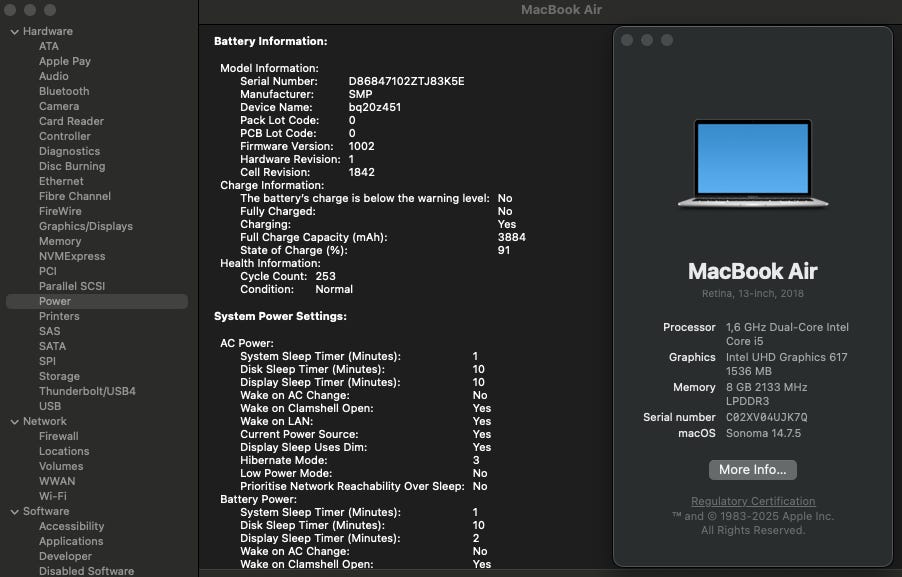Close the About This Mac window
This screenshot has width=902, height=577.
628,40
